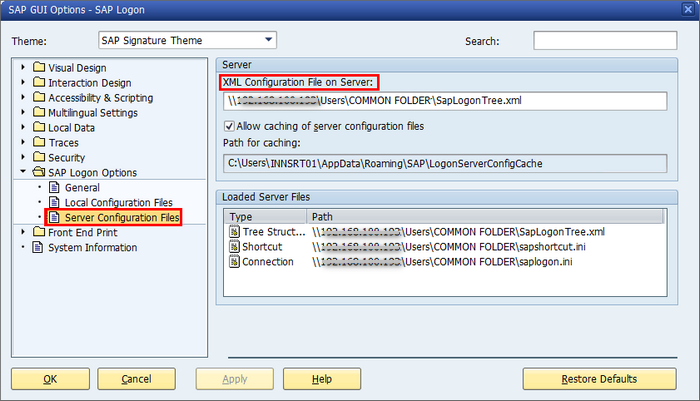
Task: Open Help for SAP GUI options
Action: 322,379
